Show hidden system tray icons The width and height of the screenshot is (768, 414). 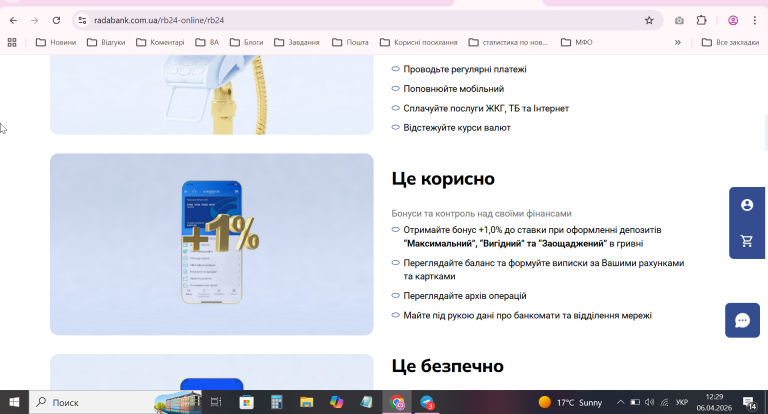[620, 402]
